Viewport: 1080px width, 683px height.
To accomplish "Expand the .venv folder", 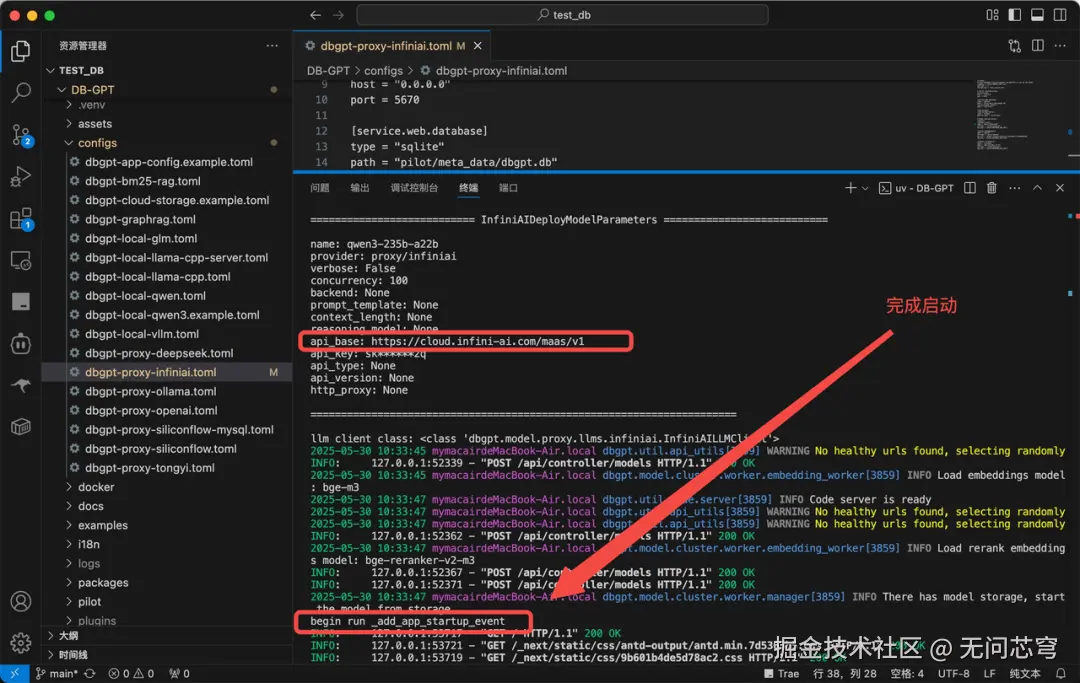I will click(92, 105).
